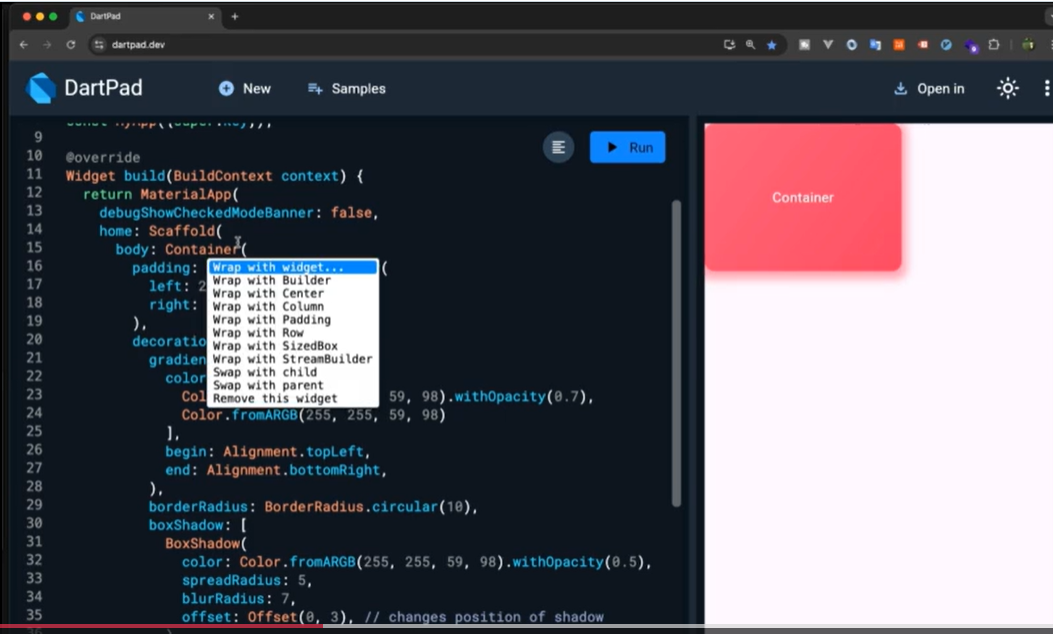Screen dimensions: 1053x634
Task: Toggle light/dark theme sun icon
Action: tap(1007, 88)
